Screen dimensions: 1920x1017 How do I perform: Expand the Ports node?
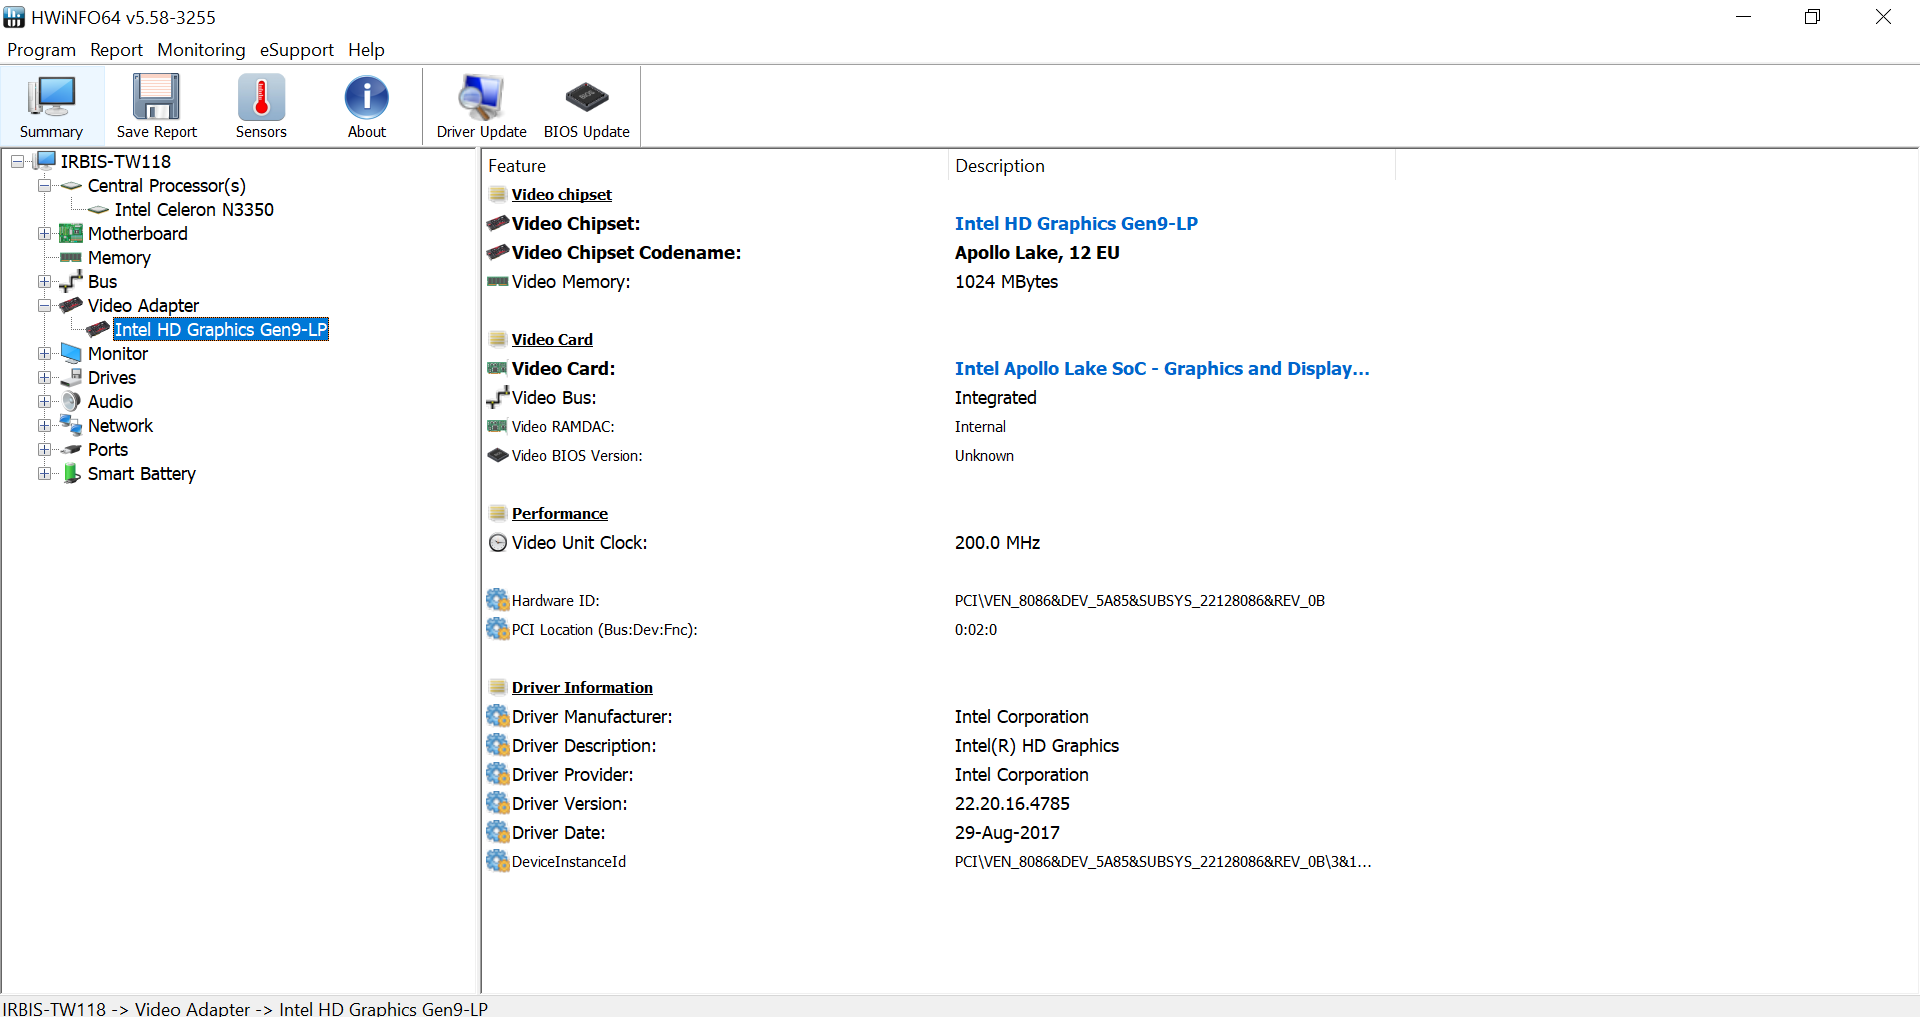[45, 449]
